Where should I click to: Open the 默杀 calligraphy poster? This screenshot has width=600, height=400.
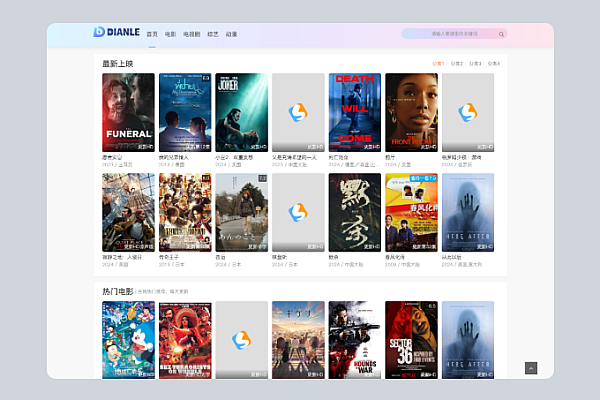point(355,212)
